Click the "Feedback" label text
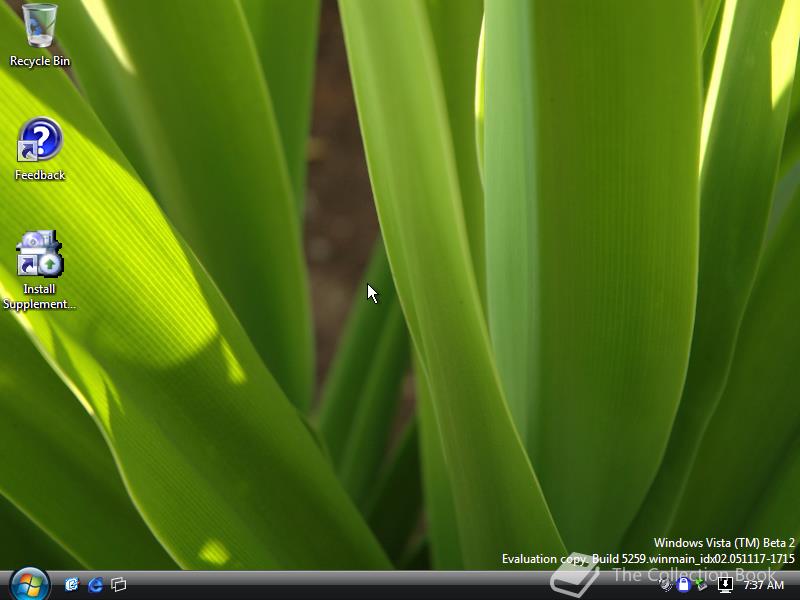Screen dimensions: 800x600 pos(40,175)
